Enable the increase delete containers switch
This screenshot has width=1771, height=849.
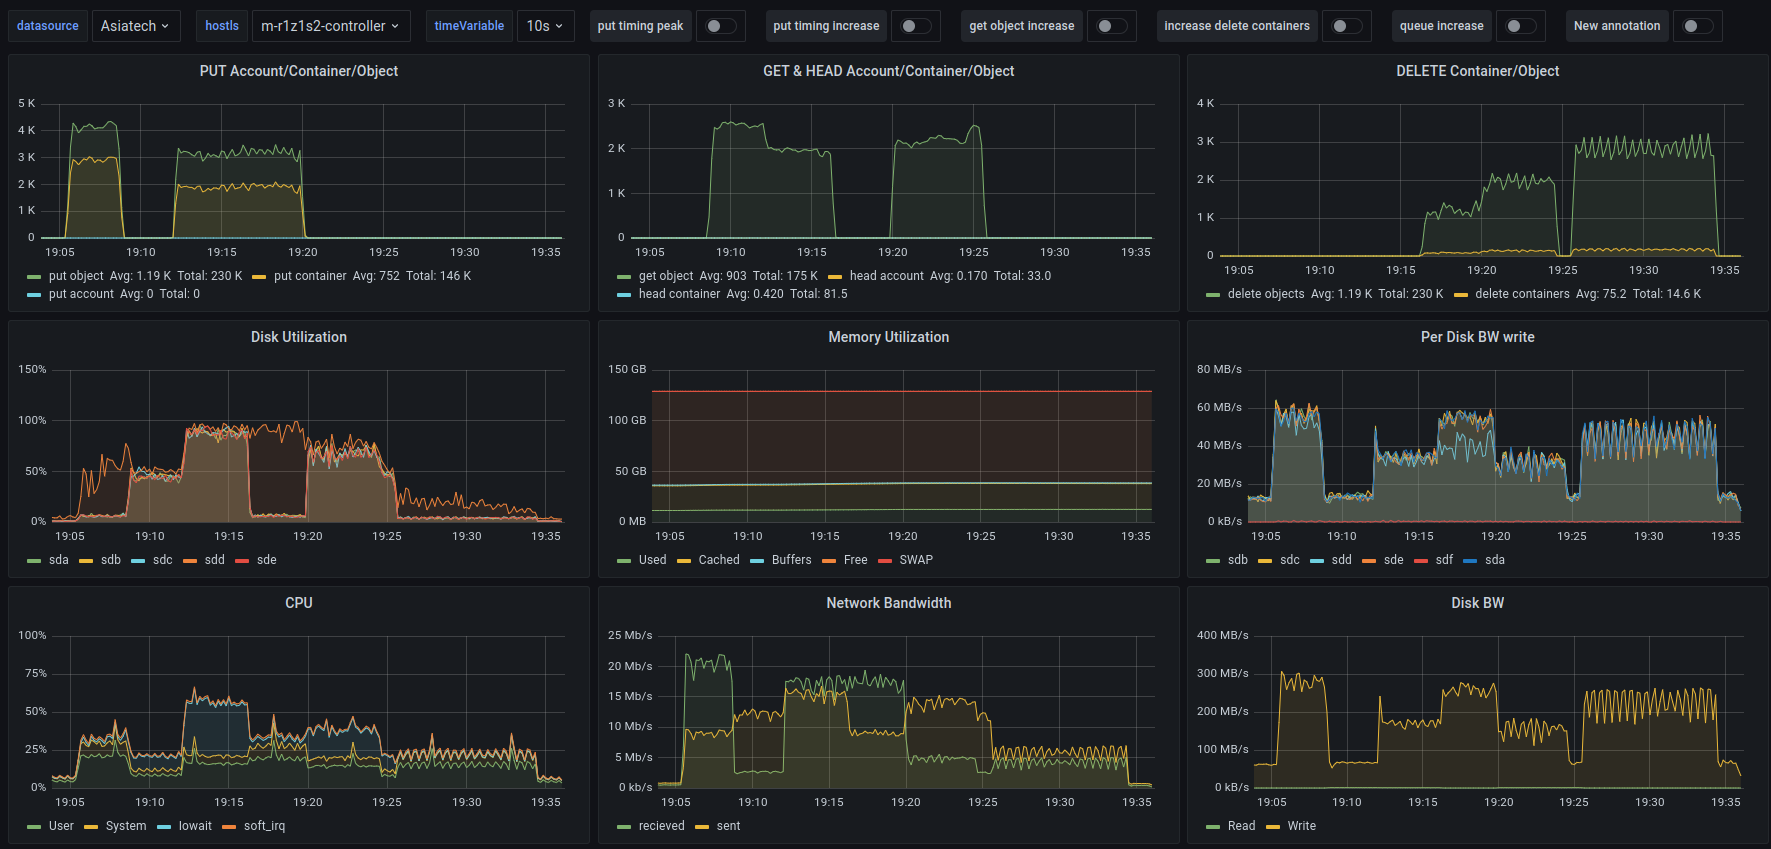tap(1346, 26)
